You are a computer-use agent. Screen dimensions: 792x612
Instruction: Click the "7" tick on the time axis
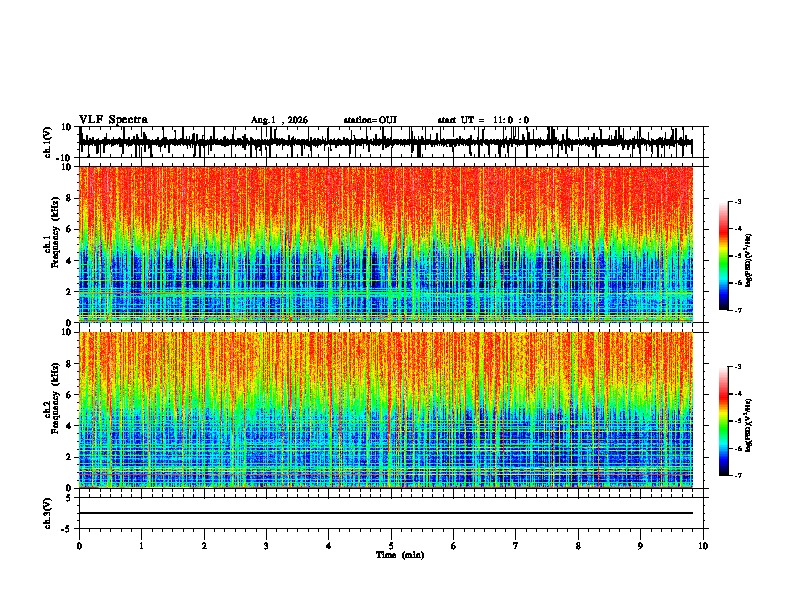[516, 546]
